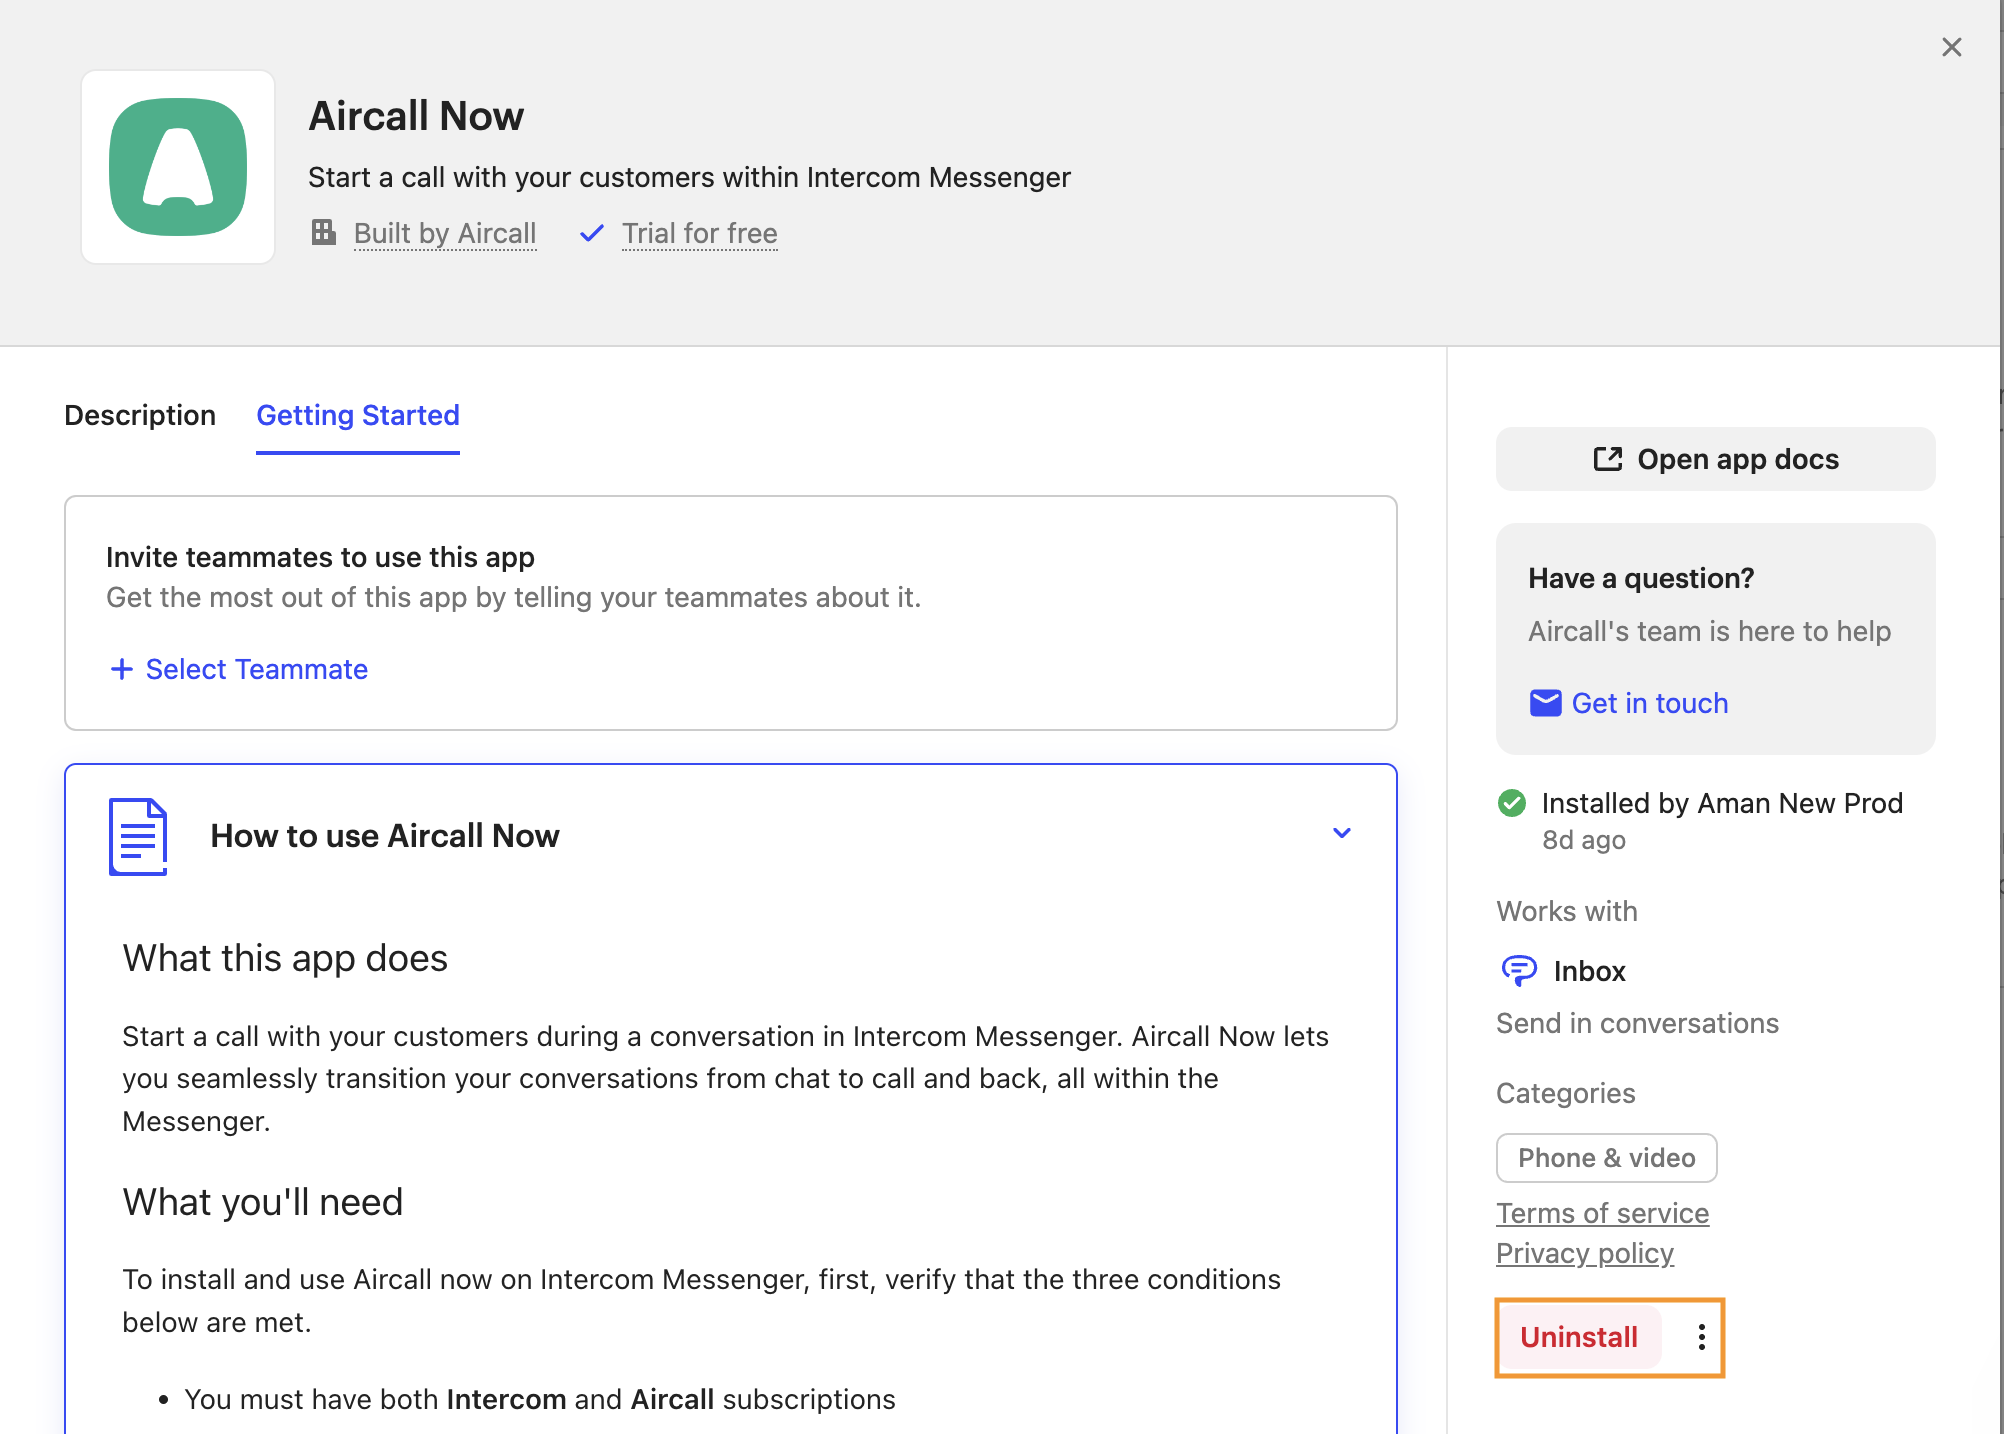Click the building icon beside Built by Aircall
This screenshot has height=1434, width=2004.
(x=323, y=232)
